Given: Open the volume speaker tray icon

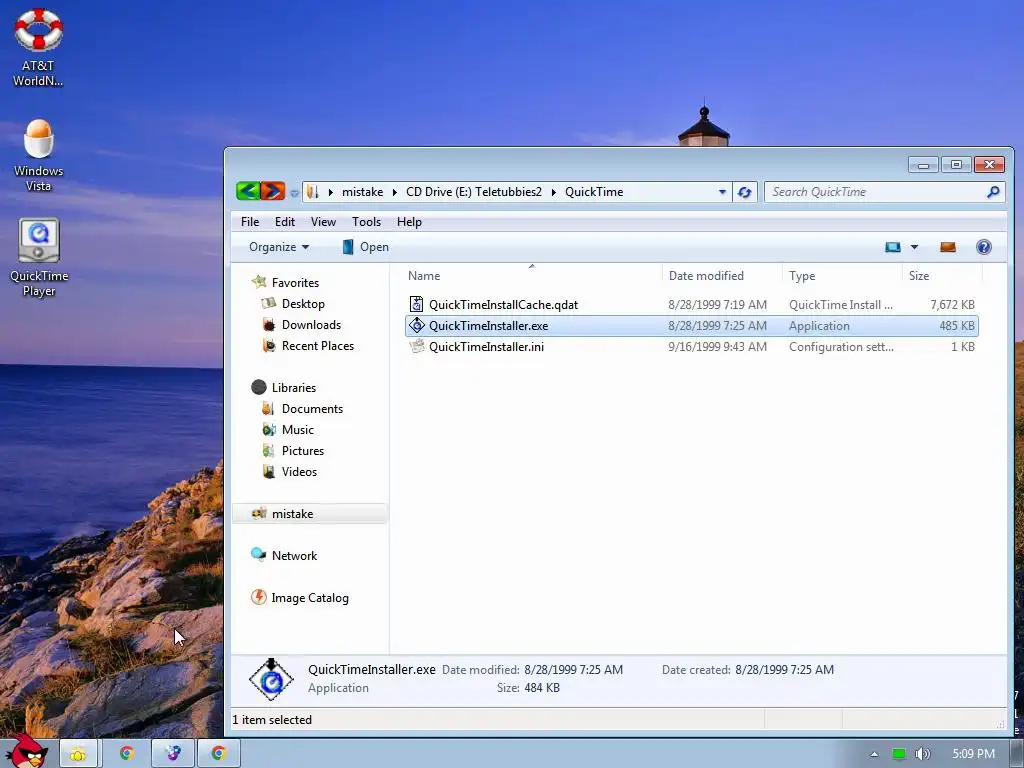Looking at the screenshot, I should pyautogui.click(x=922, y=754).
